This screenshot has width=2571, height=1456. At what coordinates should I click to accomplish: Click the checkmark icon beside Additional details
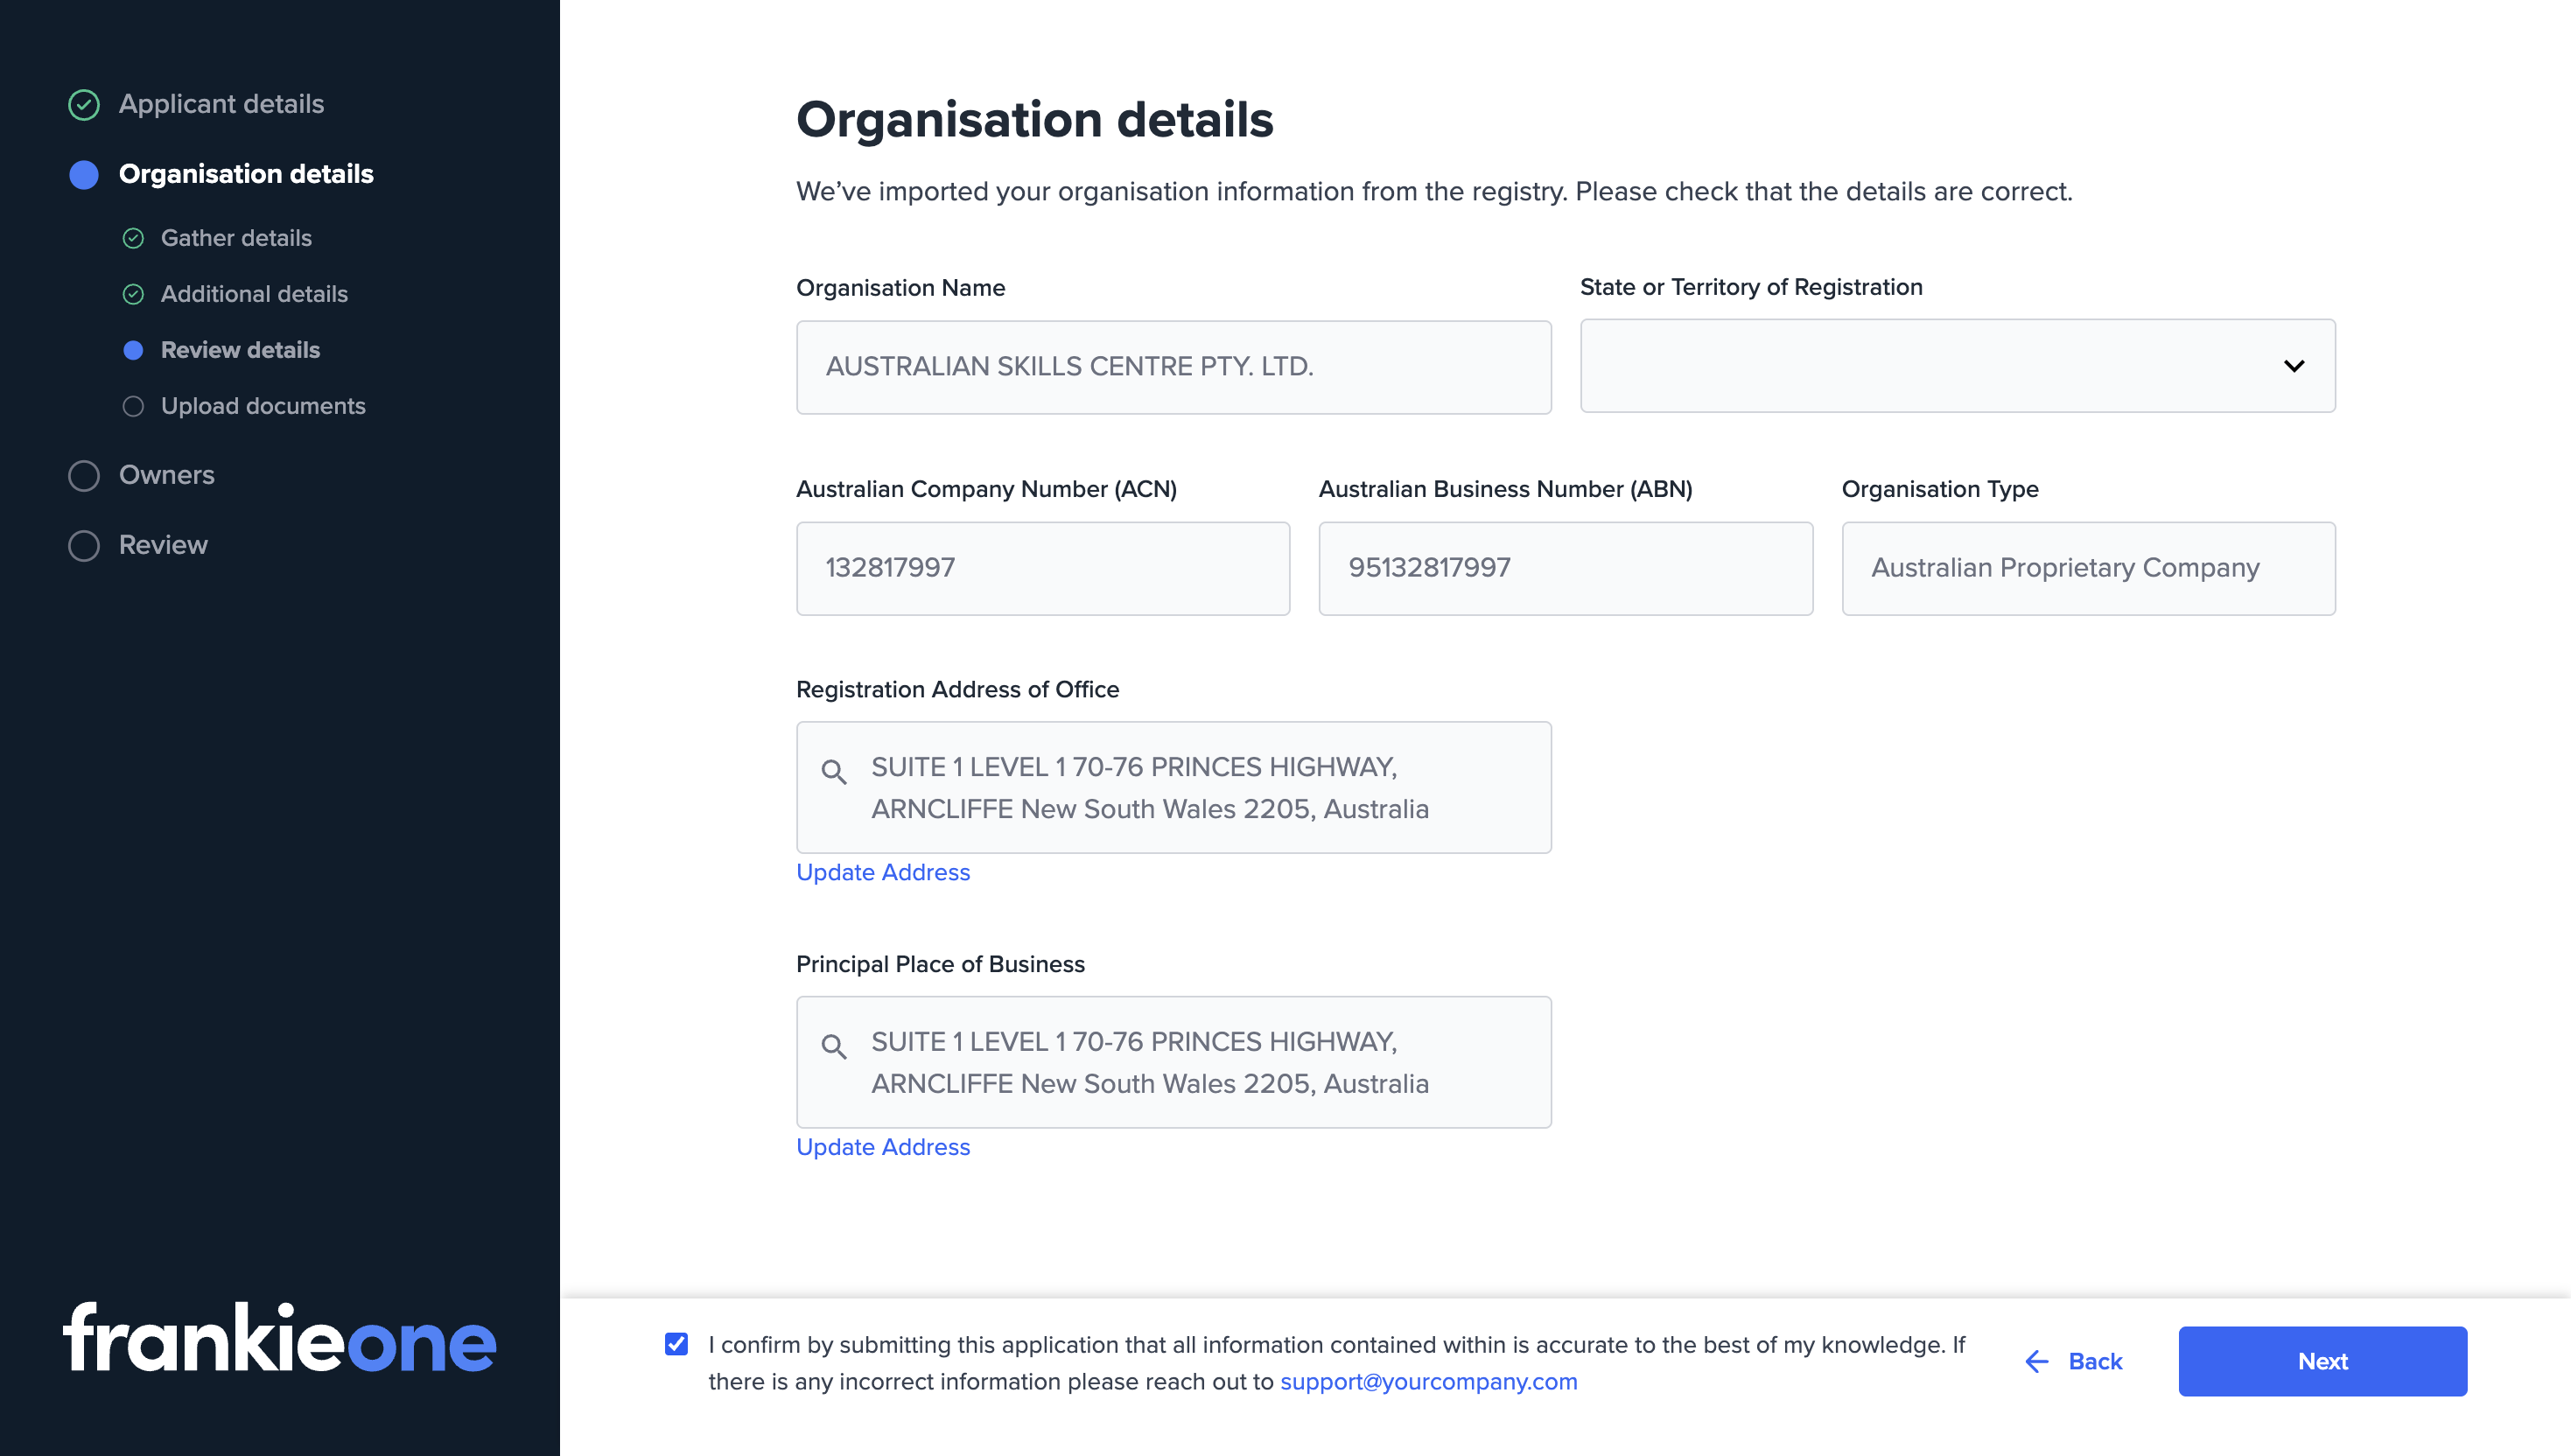(x=134, y=294)
